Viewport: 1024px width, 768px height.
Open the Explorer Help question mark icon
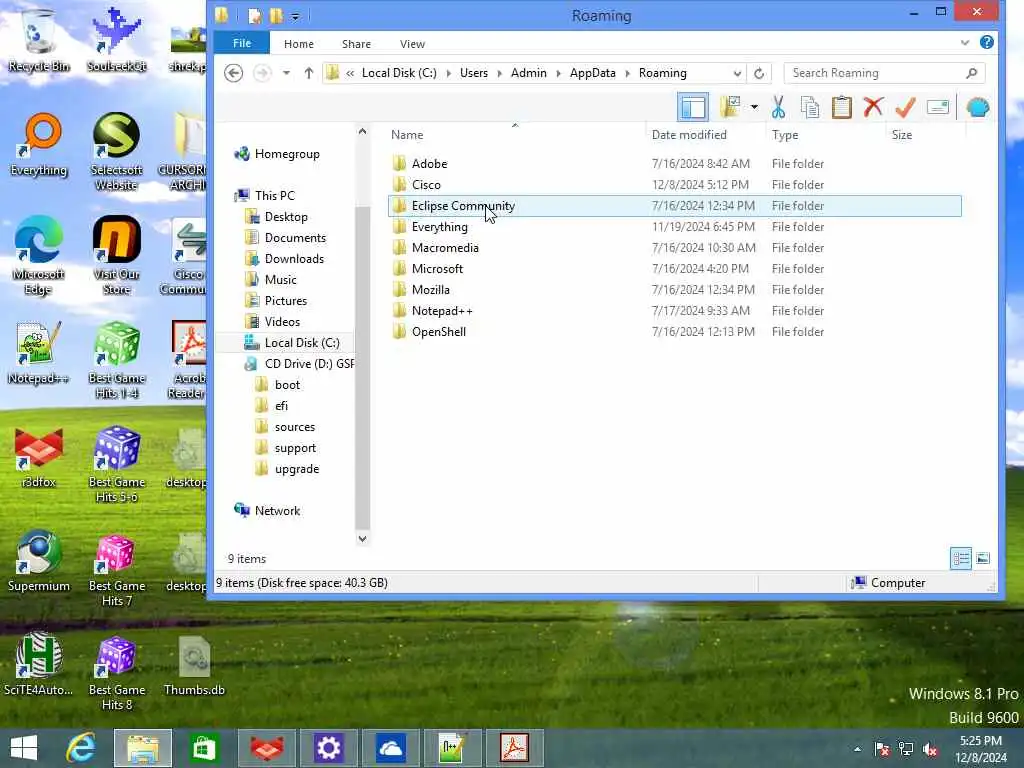[x=986, y=42]
